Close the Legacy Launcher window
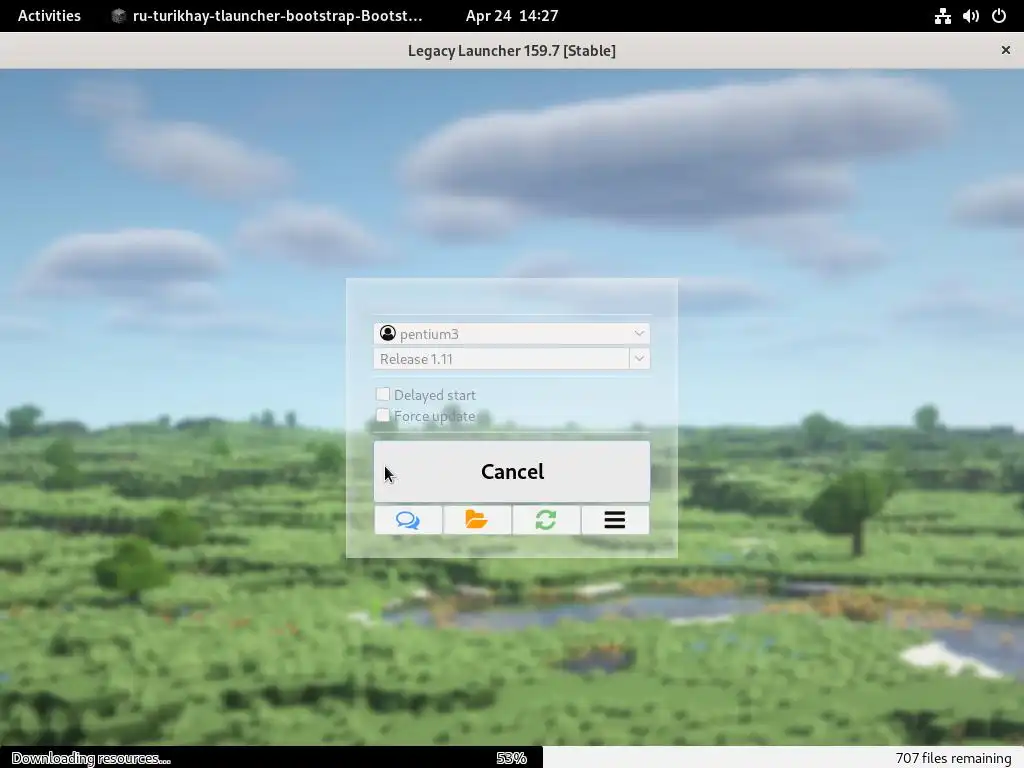 (1006, 50)
